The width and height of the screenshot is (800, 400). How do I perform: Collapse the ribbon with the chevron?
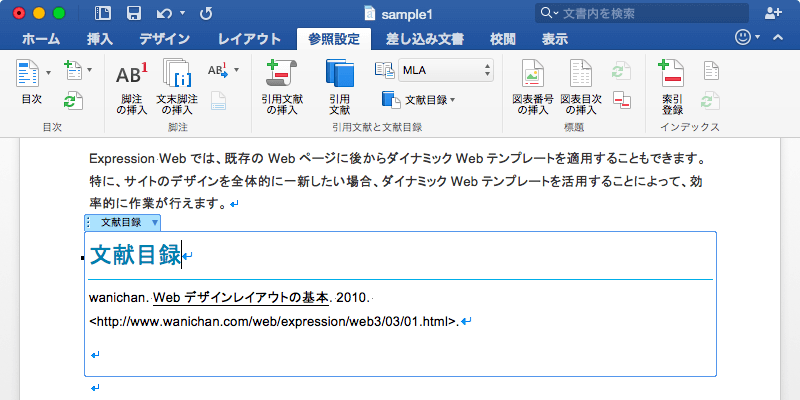click(x=778, y=37)
